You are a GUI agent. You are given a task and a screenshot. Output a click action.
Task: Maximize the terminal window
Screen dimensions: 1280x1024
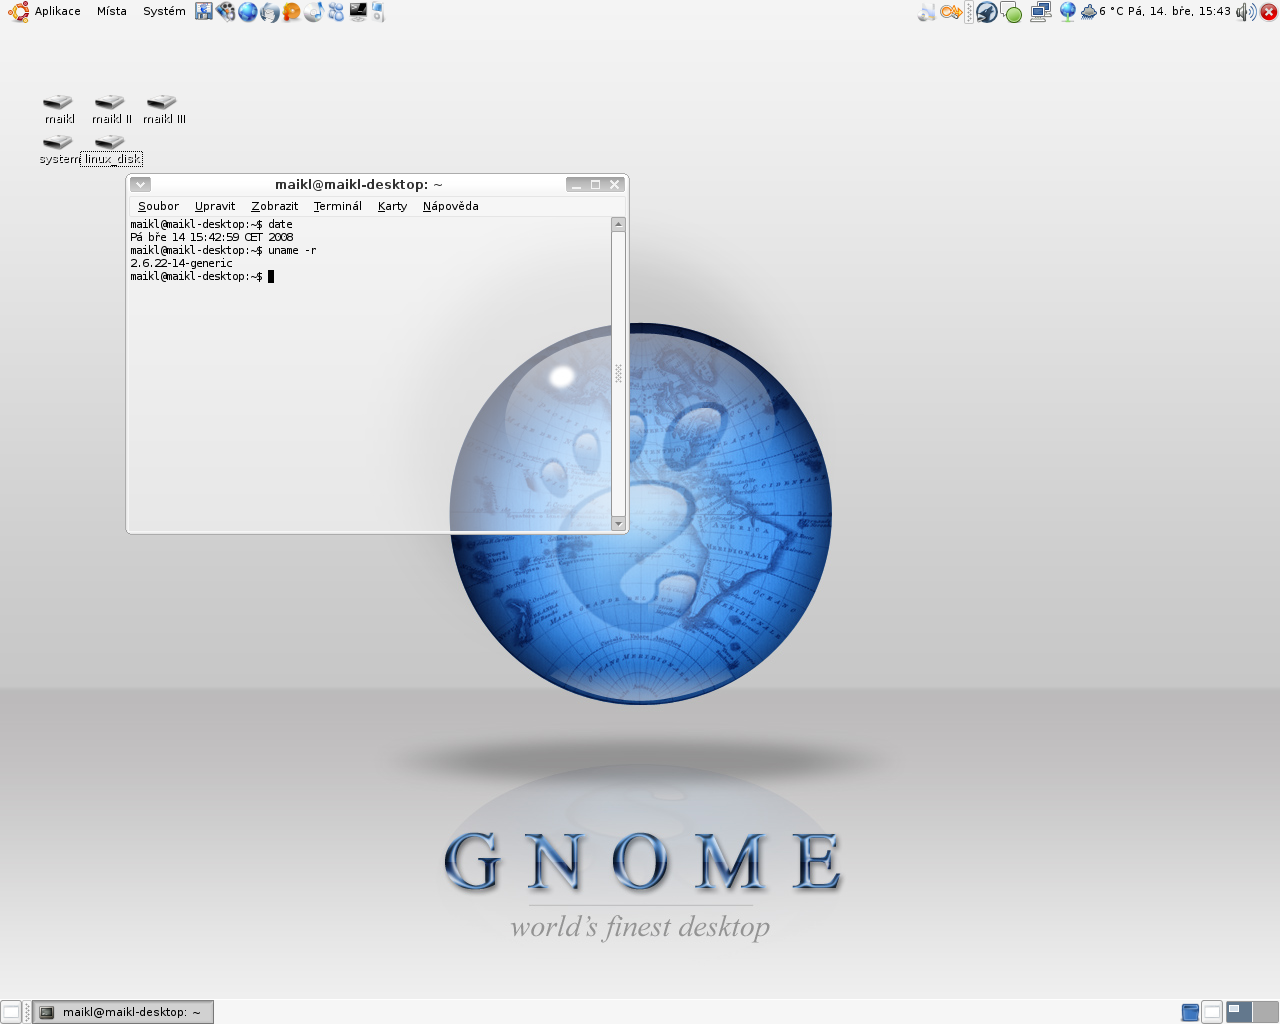[596, 184]
